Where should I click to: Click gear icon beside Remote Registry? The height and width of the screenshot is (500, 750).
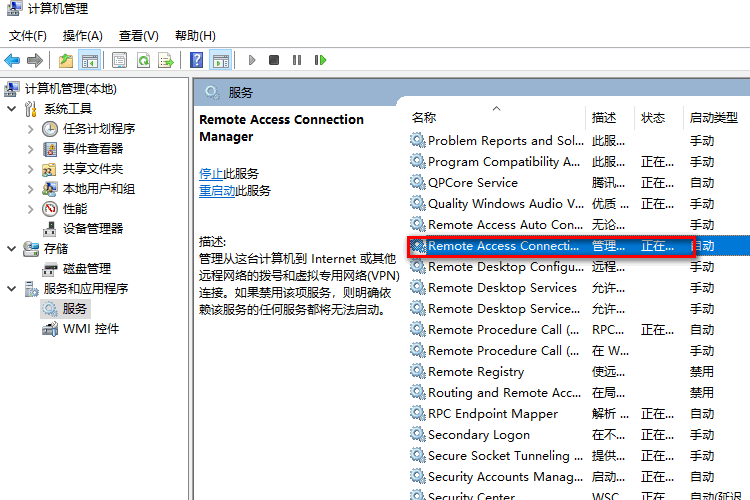[x=418, y=371]
